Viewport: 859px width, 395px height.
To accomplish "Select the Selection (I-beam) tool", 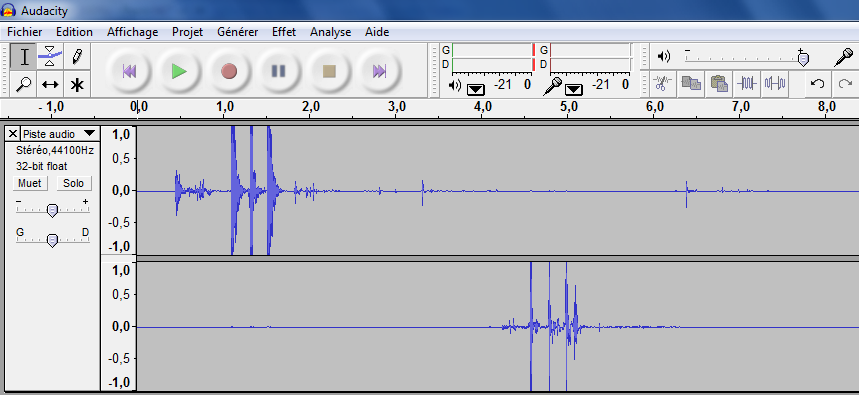I will click(x=24, y=57).
